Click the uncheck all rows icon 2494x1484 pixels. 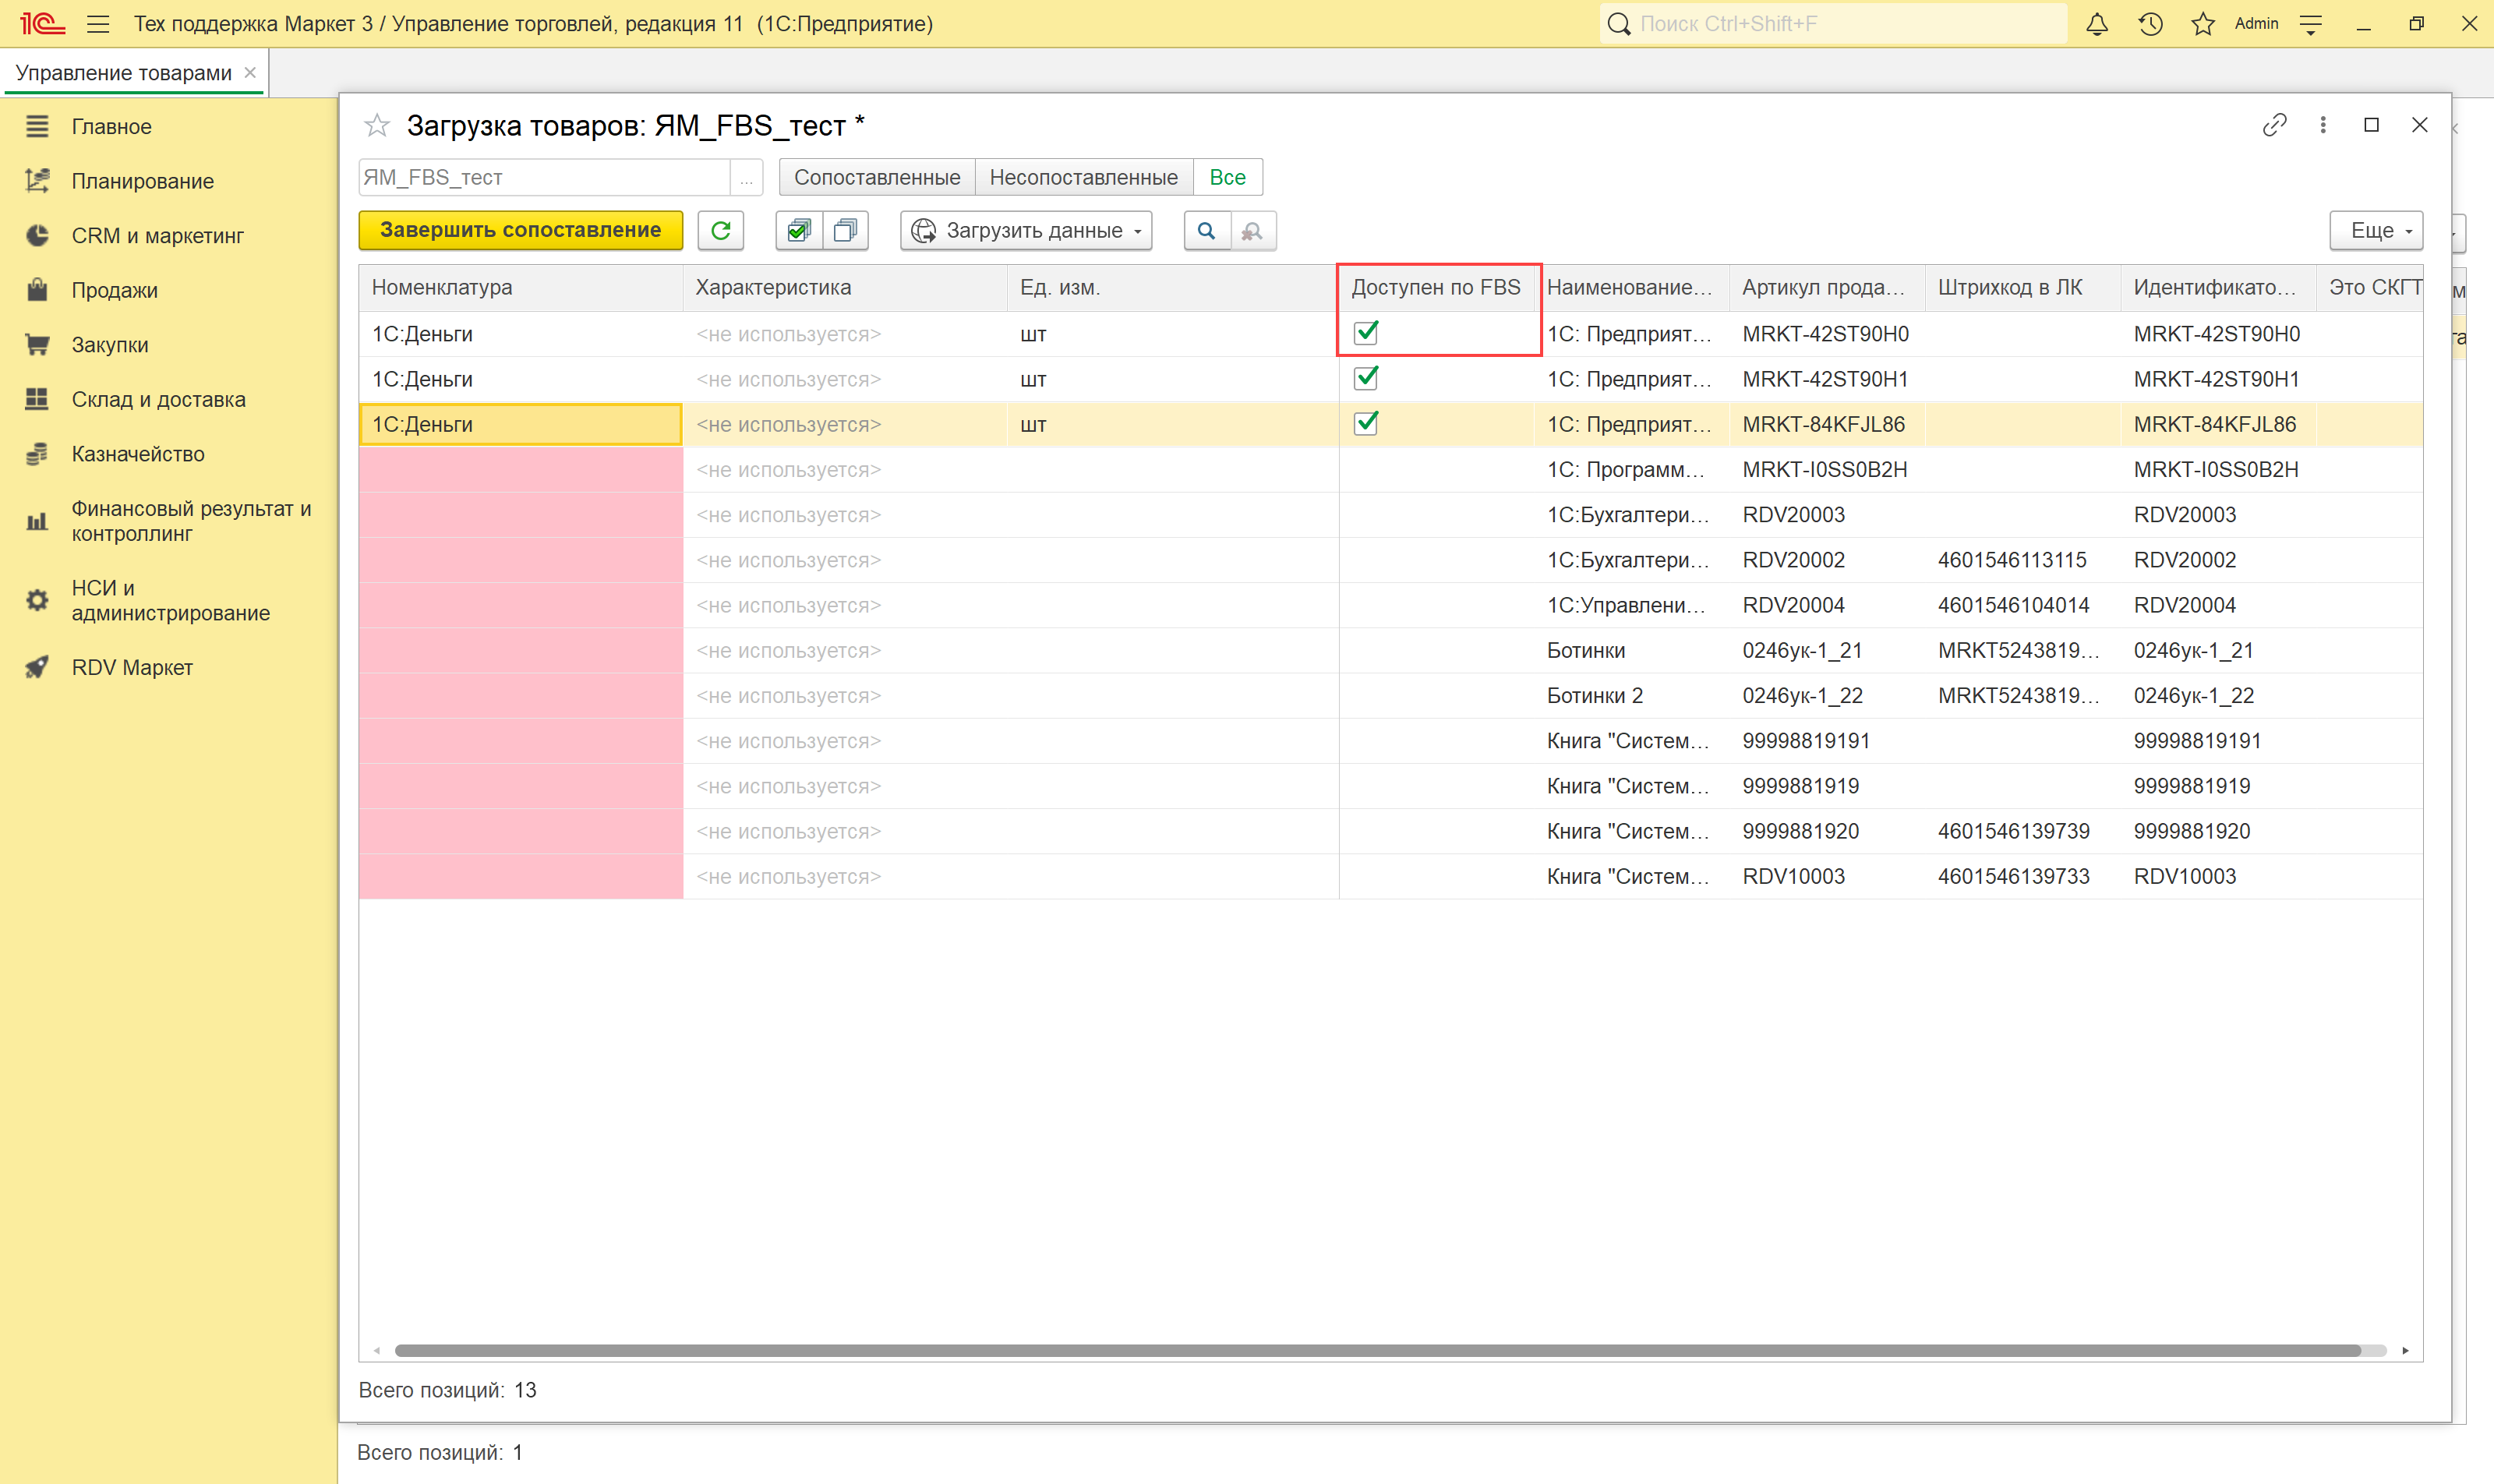click(845, 231)
